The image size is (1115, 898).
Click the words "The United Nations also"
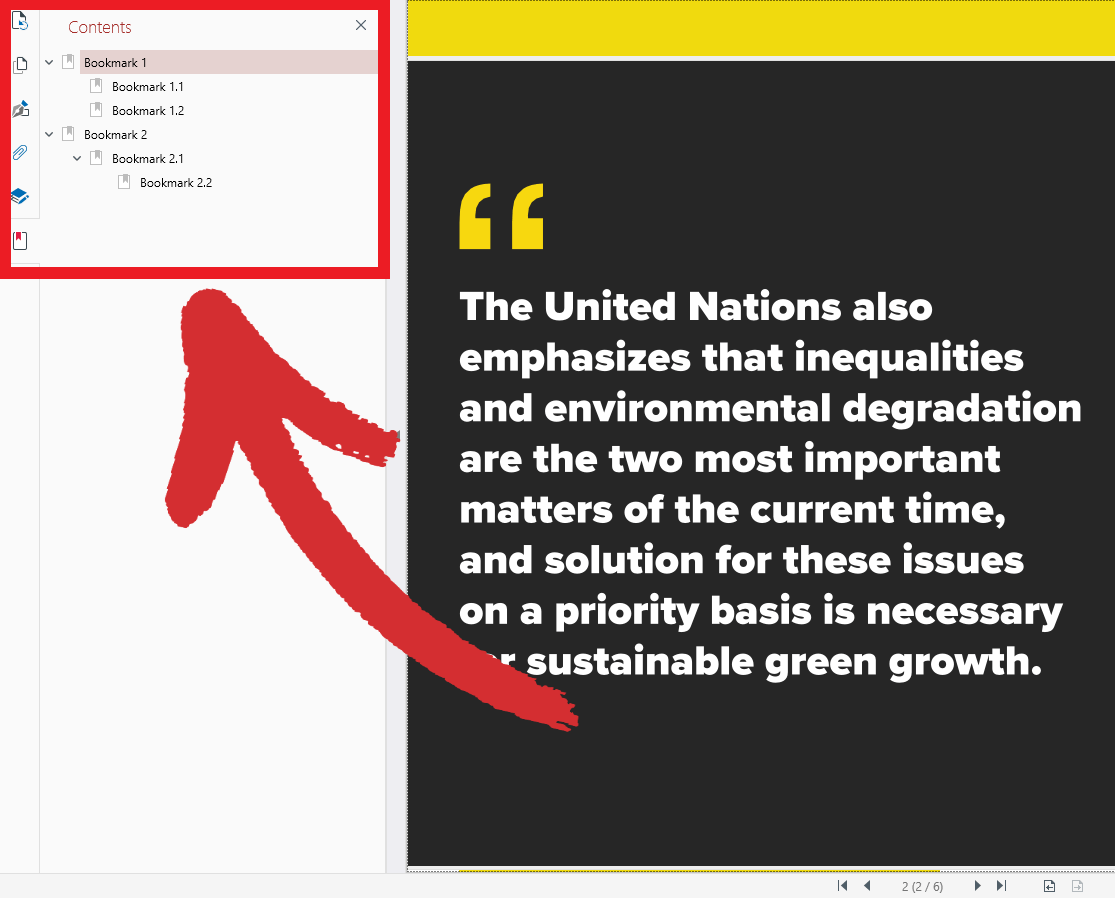point(695,307)
